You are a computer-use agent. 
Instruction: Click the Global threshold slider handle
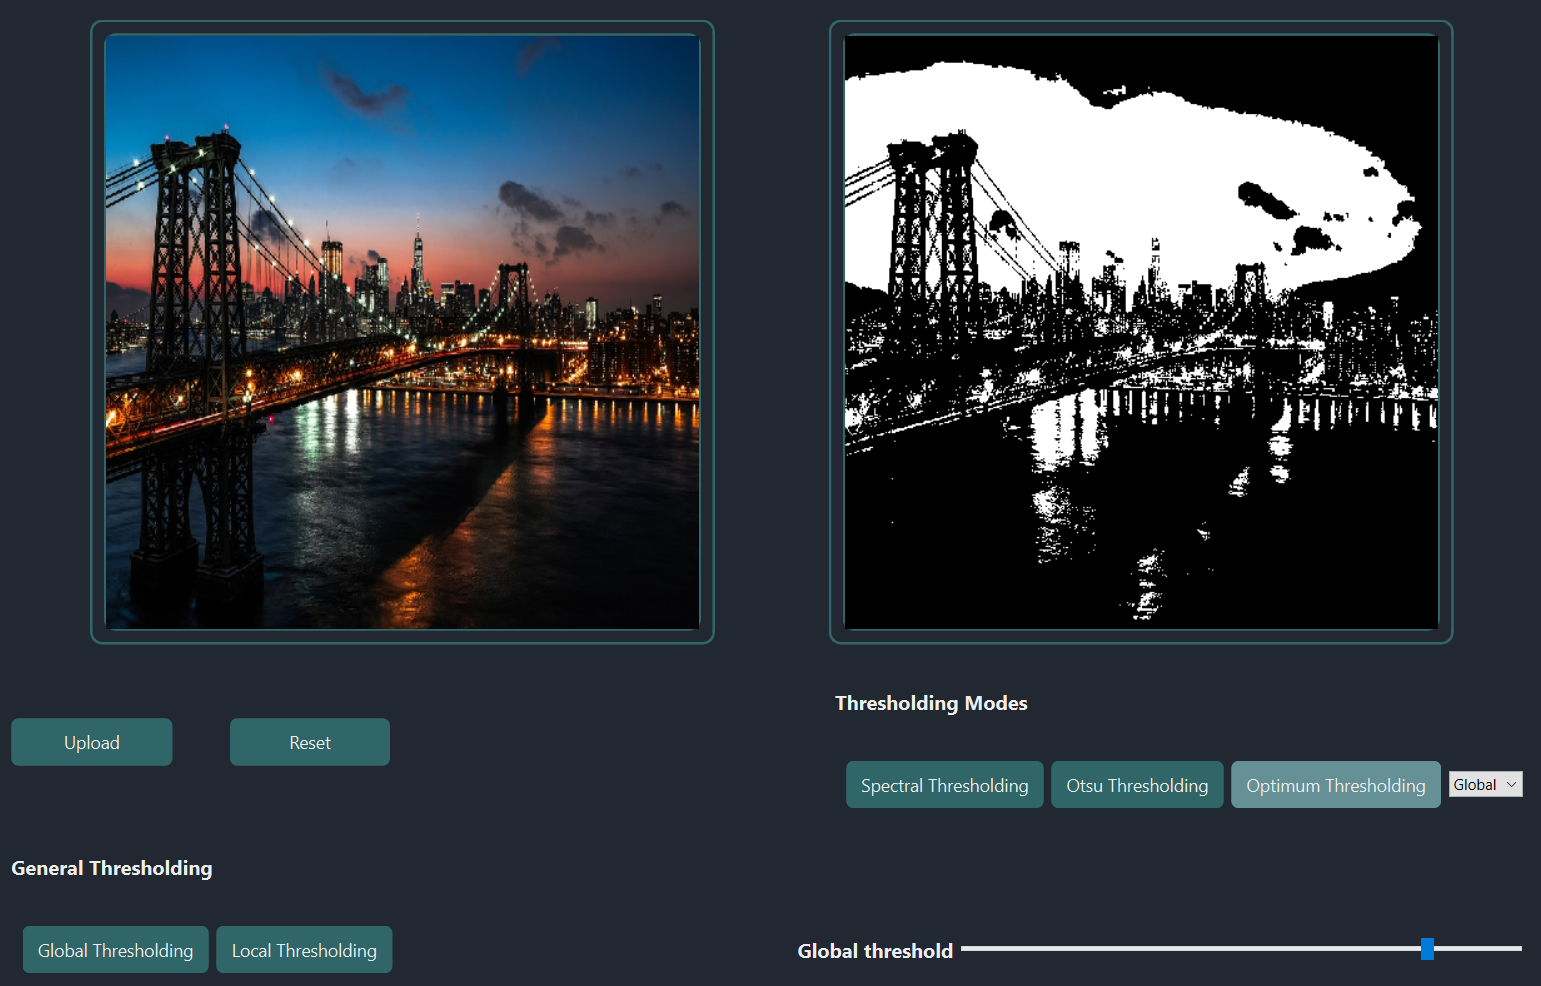tap(1428, 949)
